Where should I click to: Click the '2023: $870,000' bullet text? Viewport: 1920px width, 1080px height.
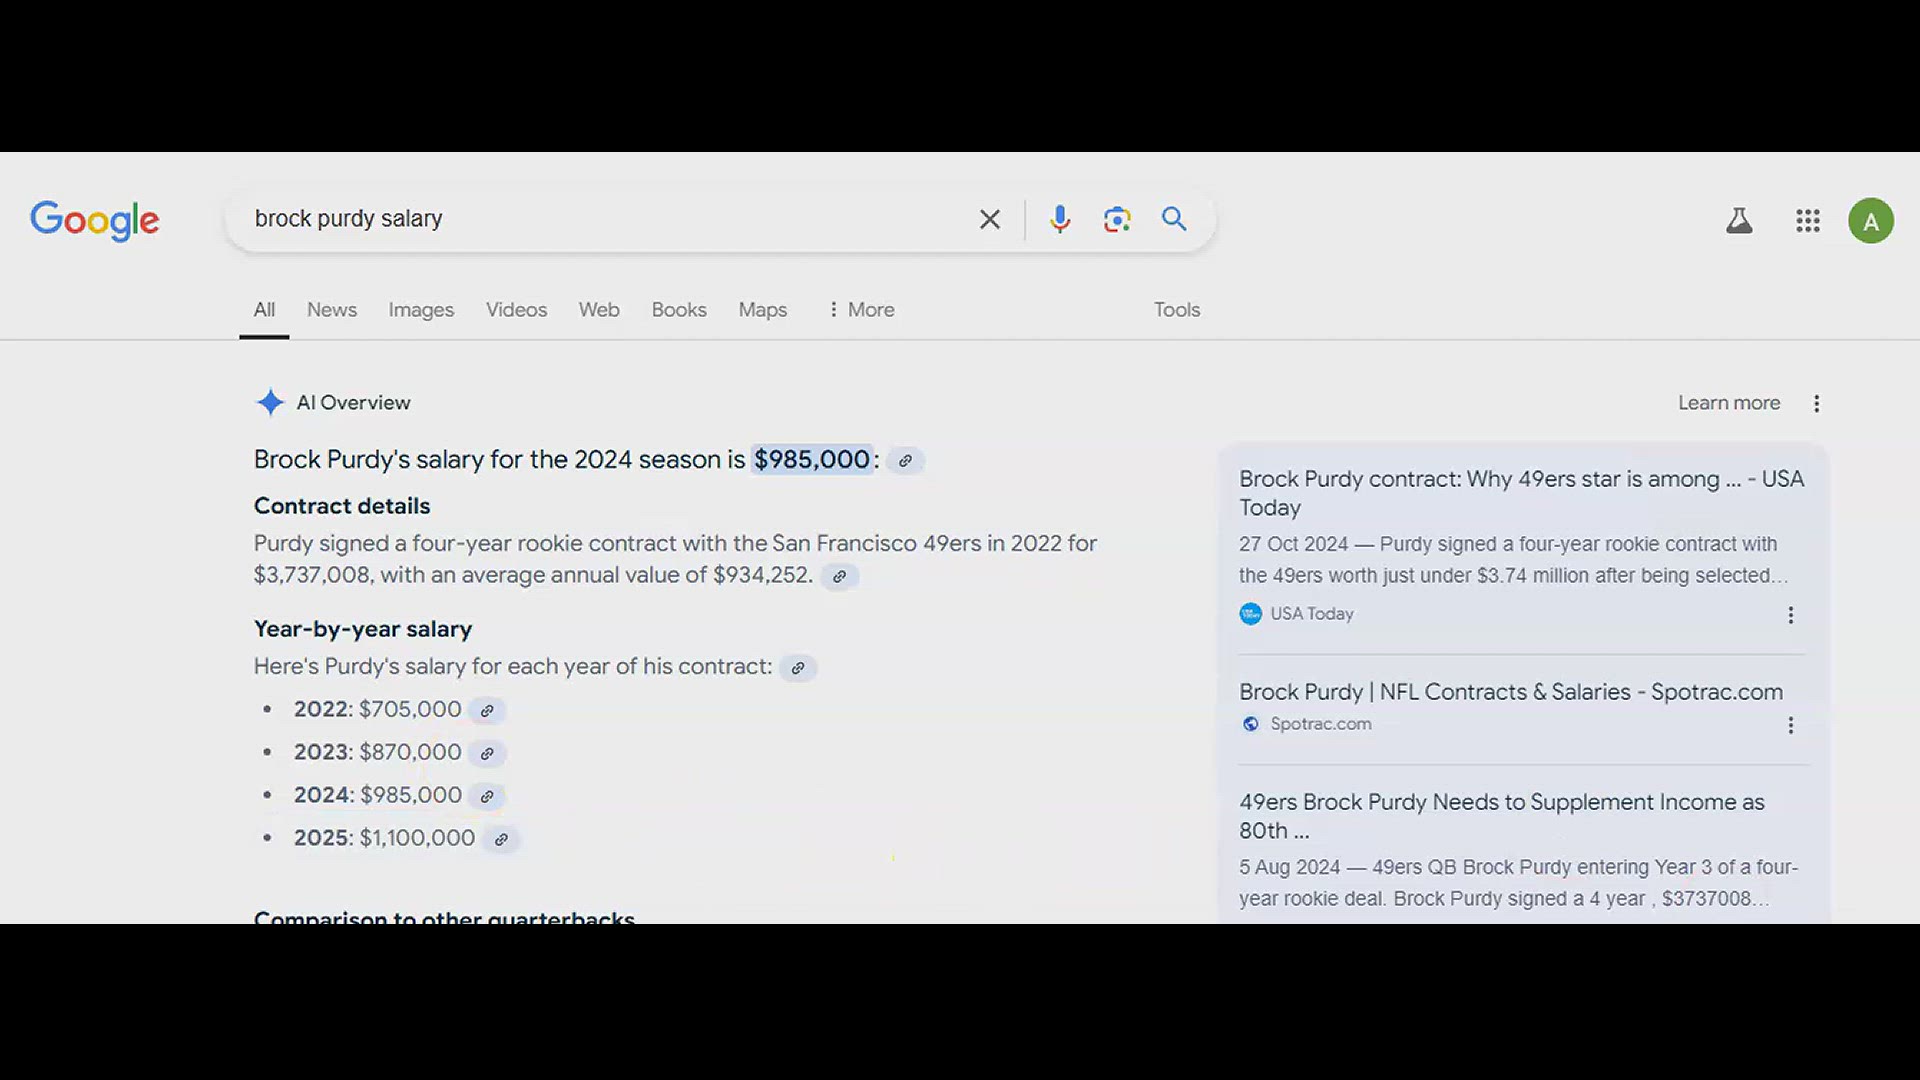click(x=377, y=752)
